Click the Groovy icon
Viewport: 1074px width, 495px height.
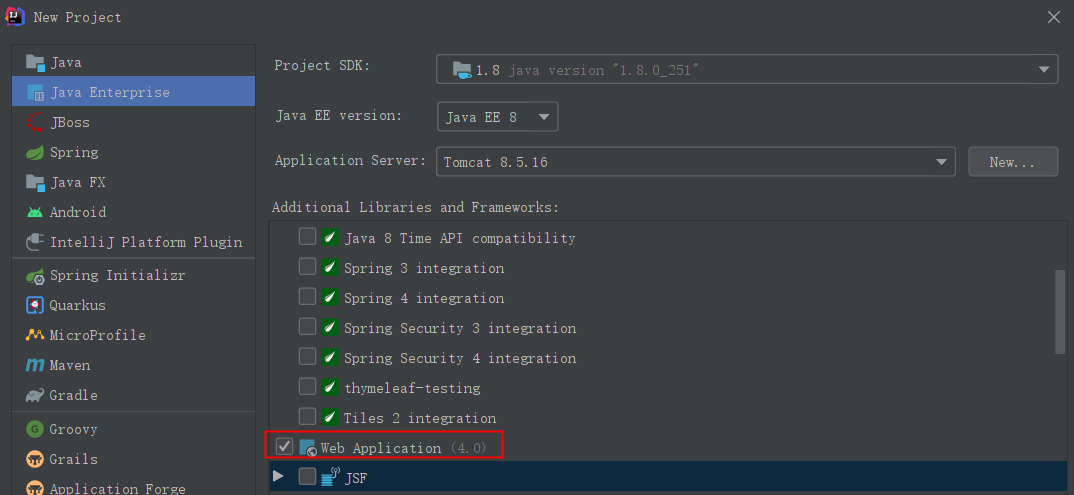coord(35,429)
